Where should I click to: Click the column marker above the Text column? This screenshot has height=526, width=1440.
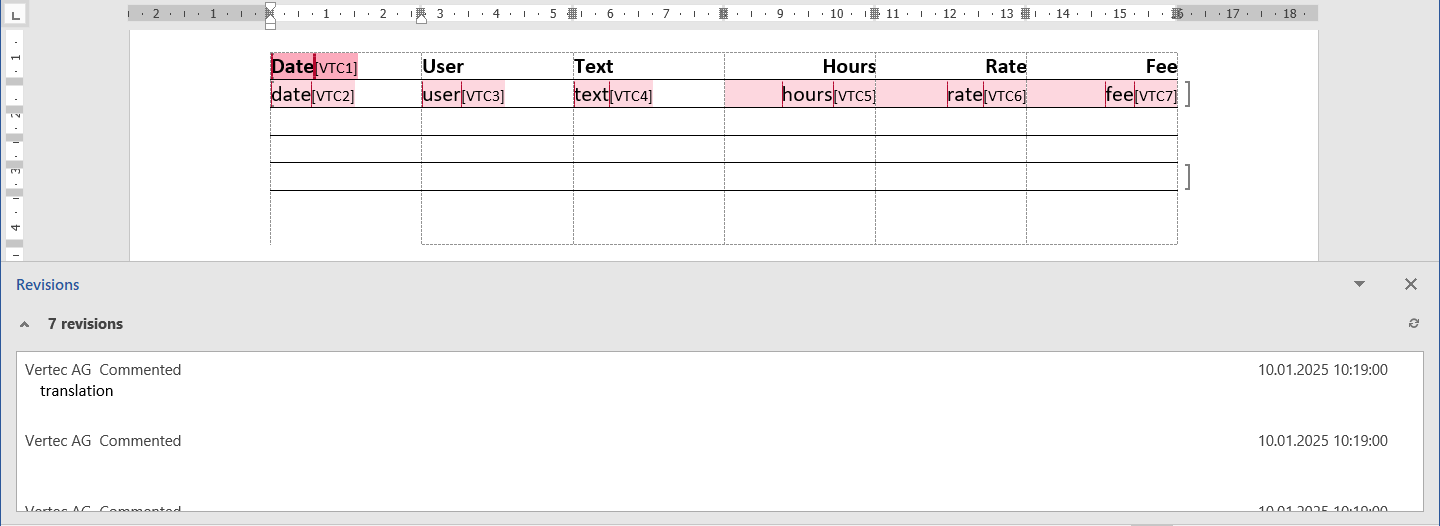572,14
